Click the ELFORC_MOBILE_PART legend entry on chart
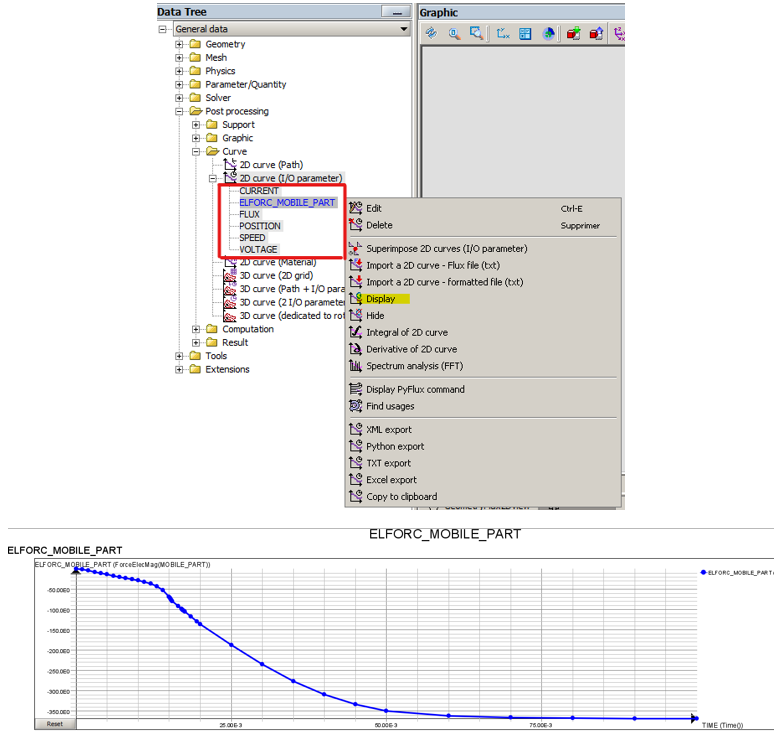This screenshot has height=732, width=776. 738,573
